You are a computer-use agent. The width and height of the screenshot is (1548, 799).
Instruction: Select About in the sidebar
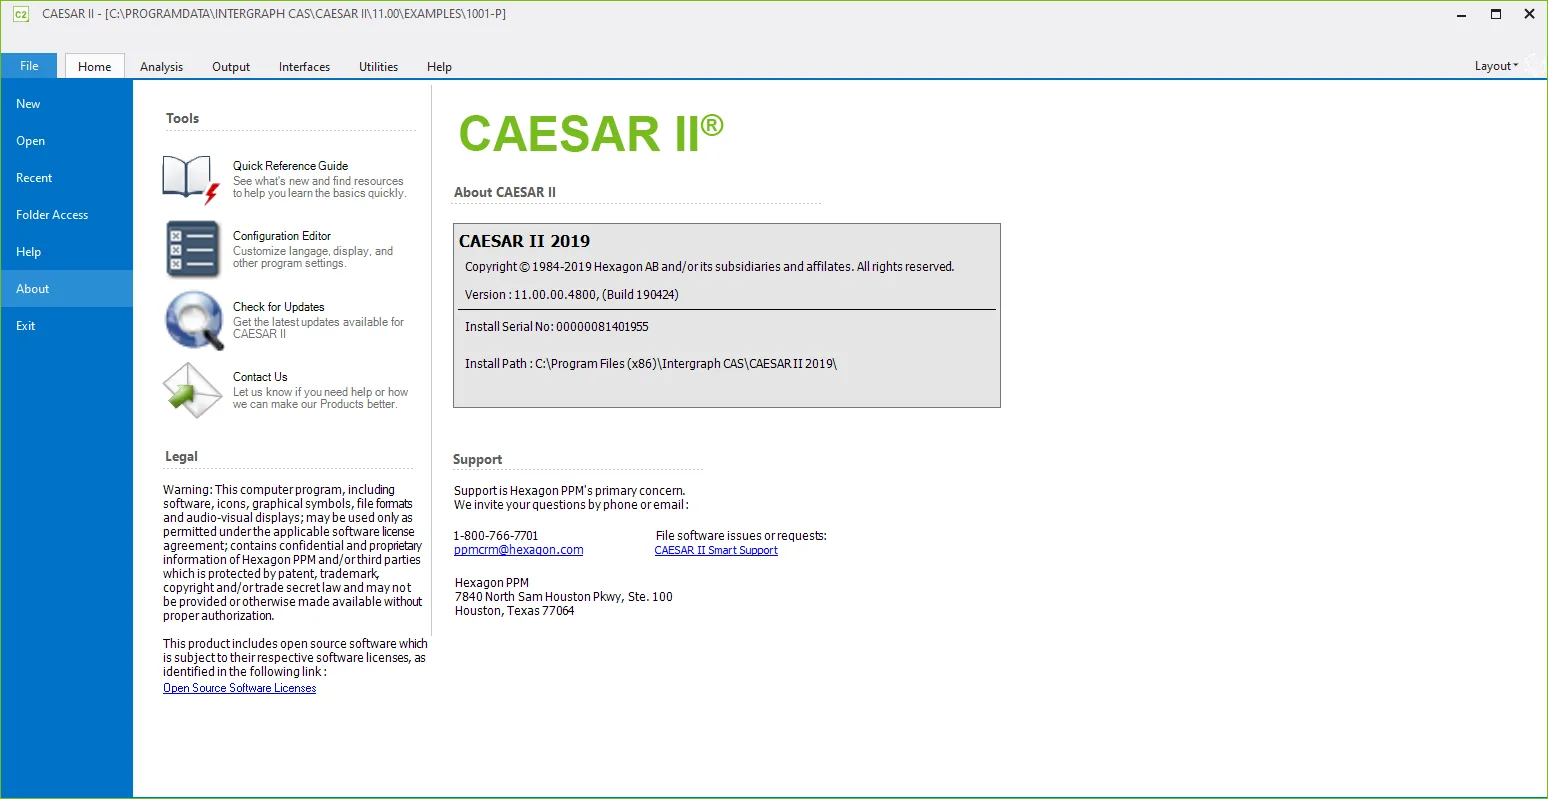click(x=66, y=289)
